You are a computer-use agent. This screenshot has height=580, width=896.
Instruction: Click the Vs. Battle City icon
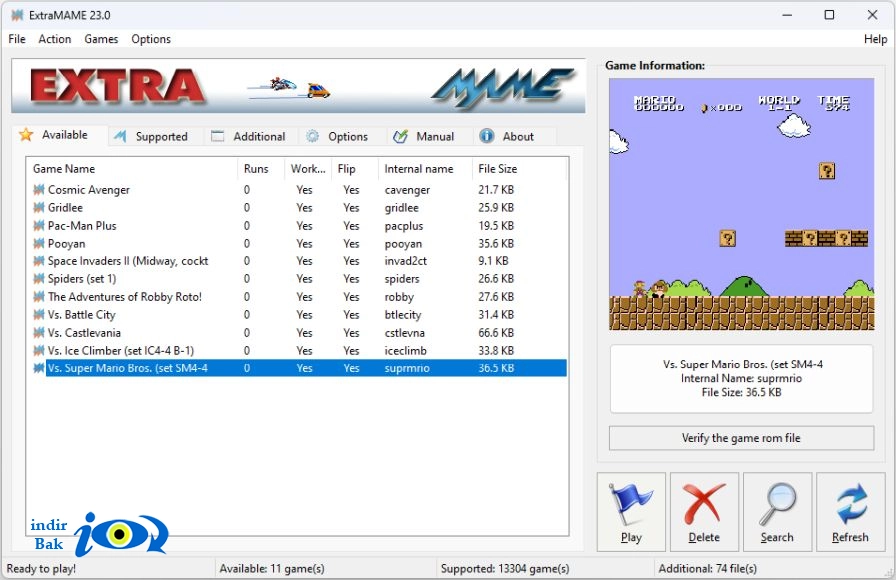pos(39,315)
